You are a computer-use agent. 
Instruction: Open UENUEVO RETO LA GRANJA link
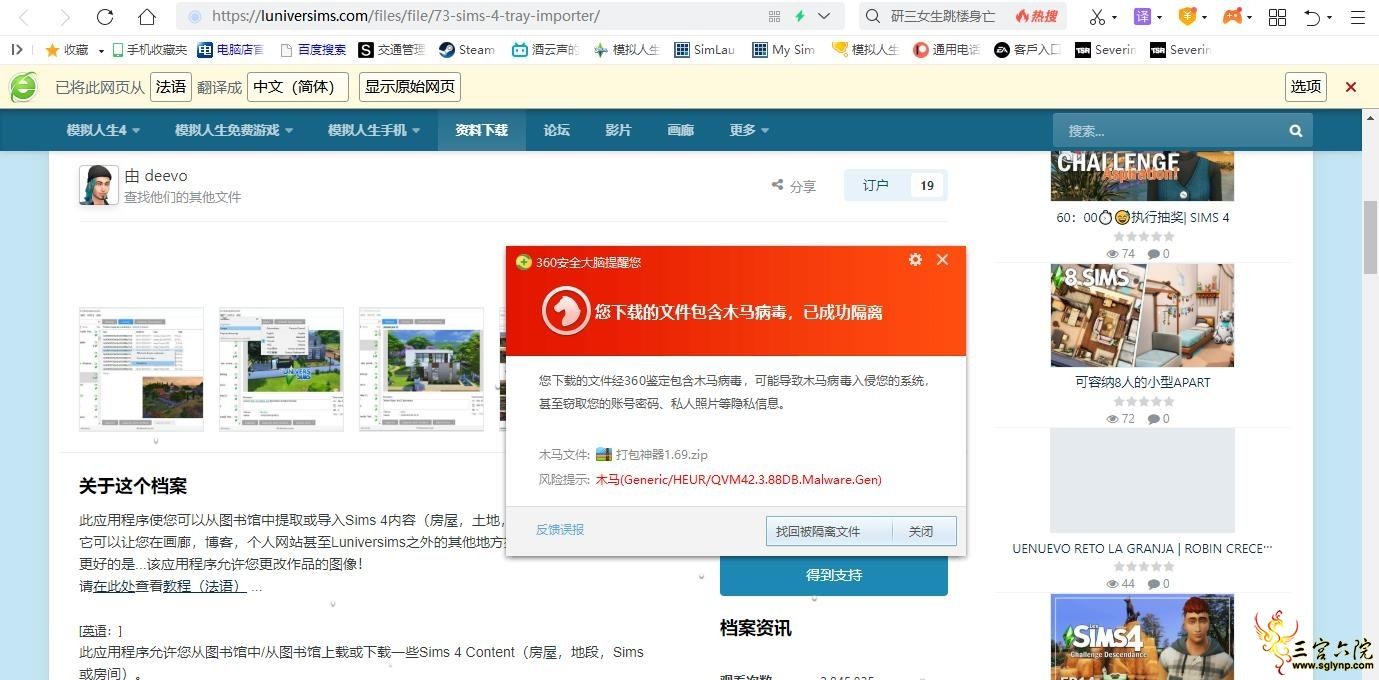1142,548
